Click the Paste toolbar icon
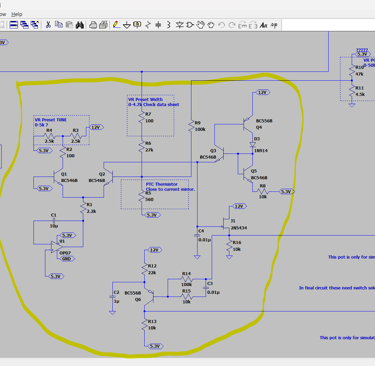 point(69,25)
